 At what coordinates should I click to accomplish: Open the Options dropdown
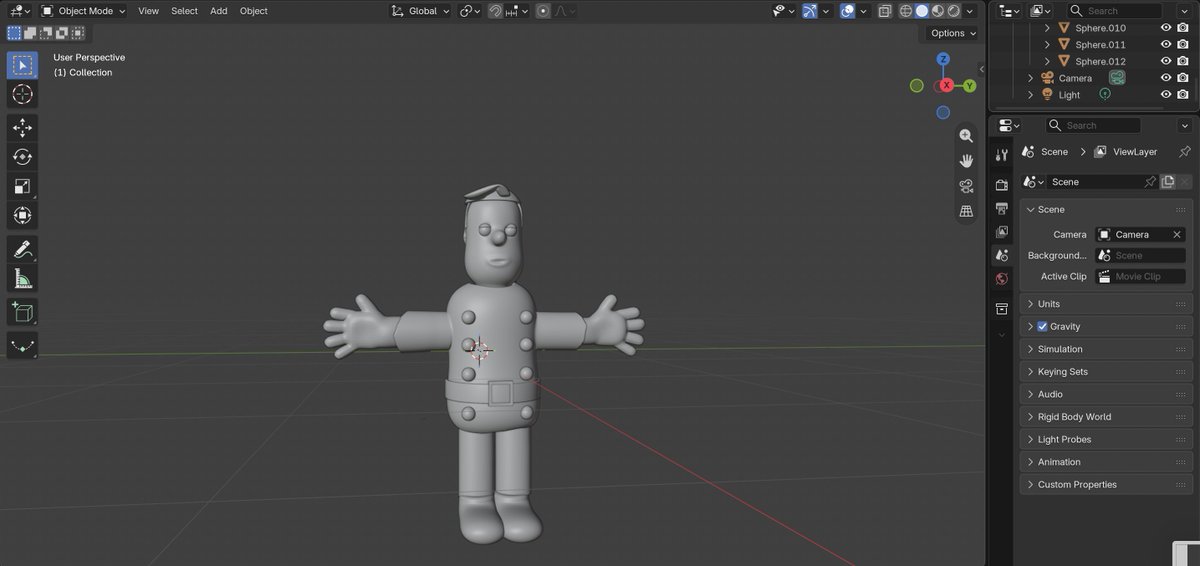(x=954, y=33)
